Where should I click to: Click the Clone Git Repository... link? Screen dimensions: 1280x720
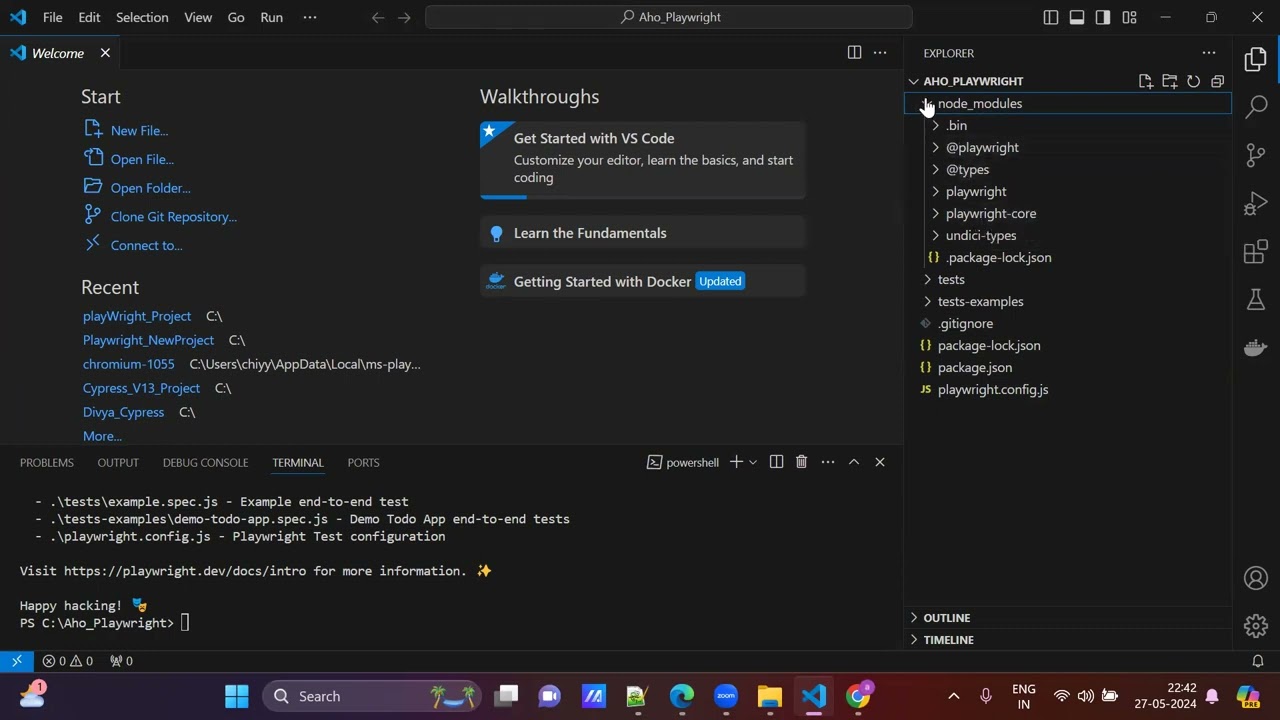[174, 216]
